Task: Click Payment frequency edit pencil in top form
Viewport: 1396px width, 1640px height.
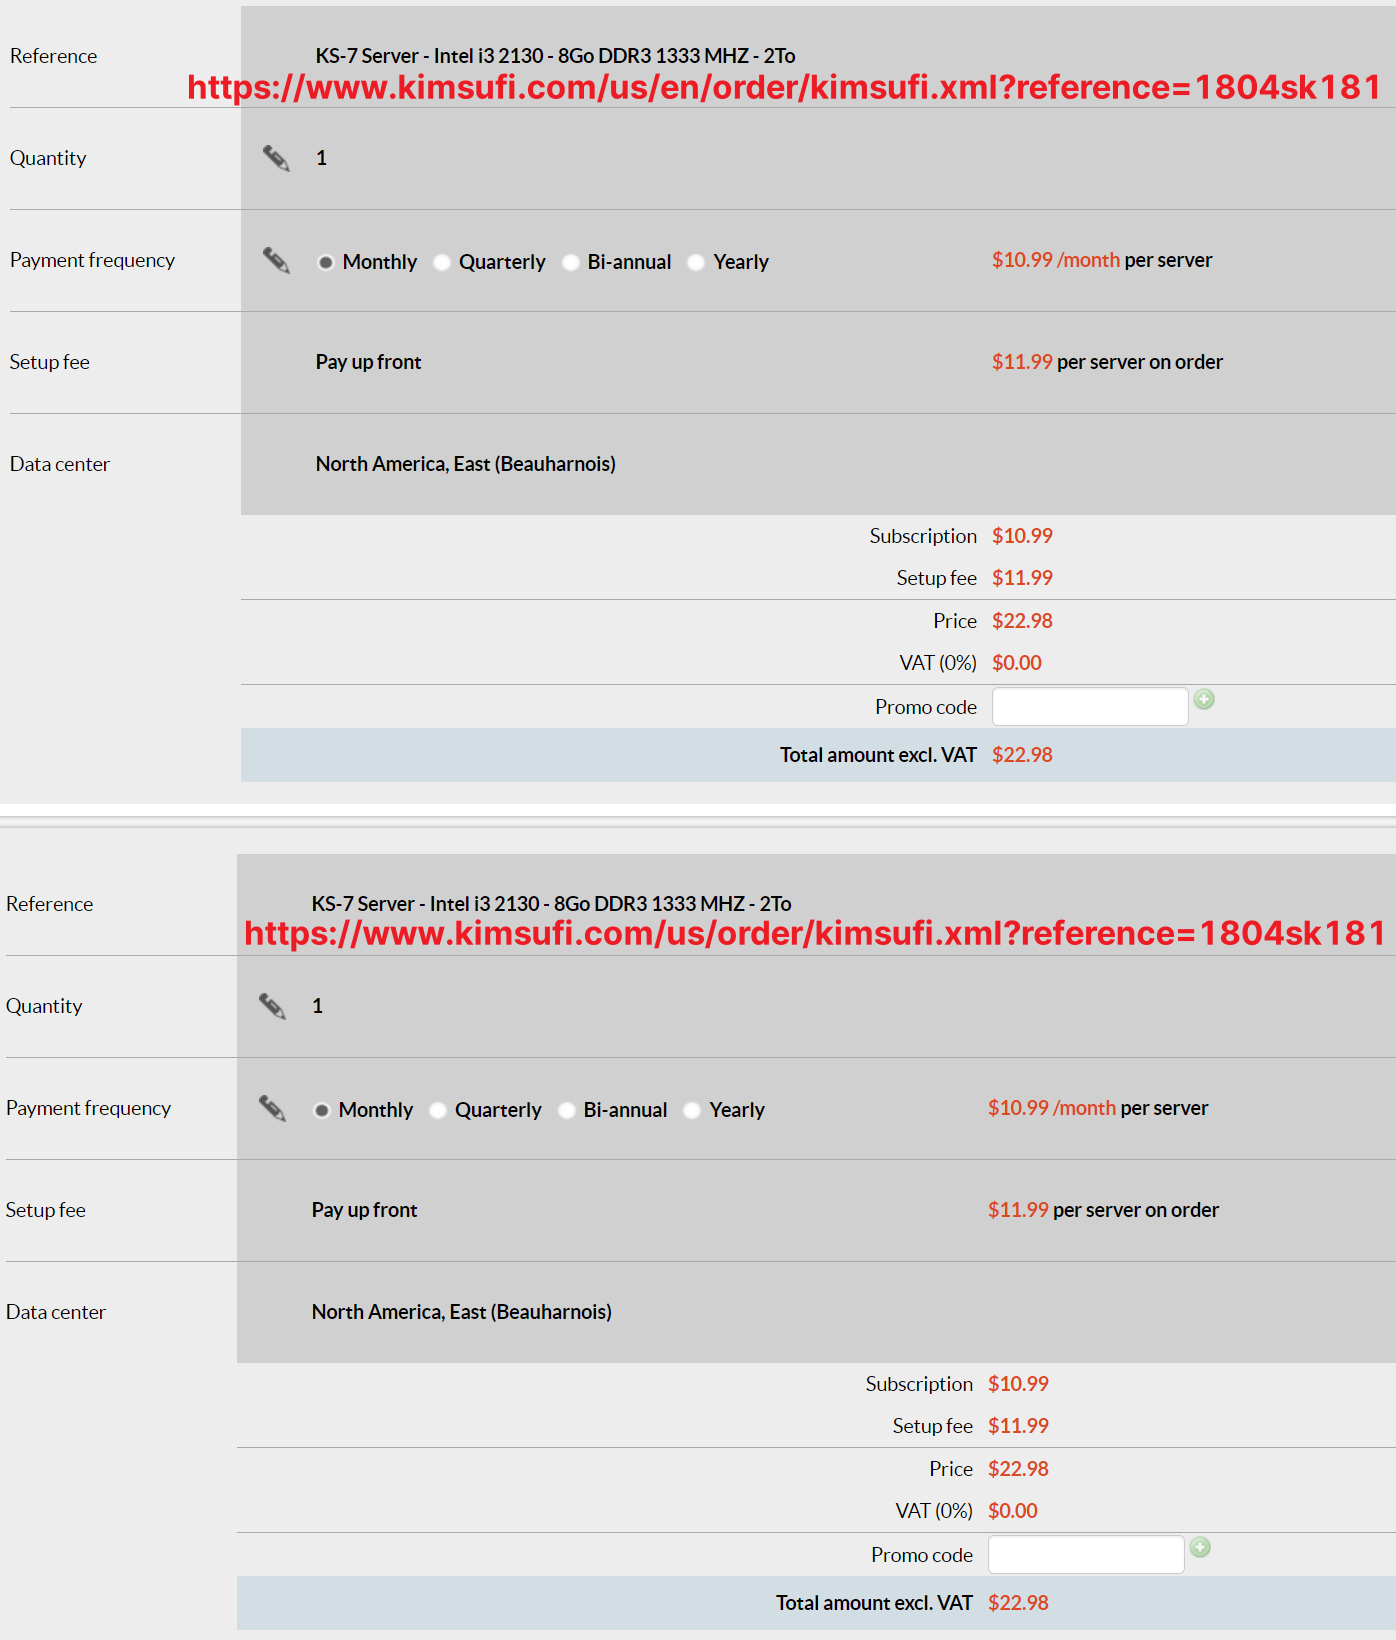Action: coord(276,261)
